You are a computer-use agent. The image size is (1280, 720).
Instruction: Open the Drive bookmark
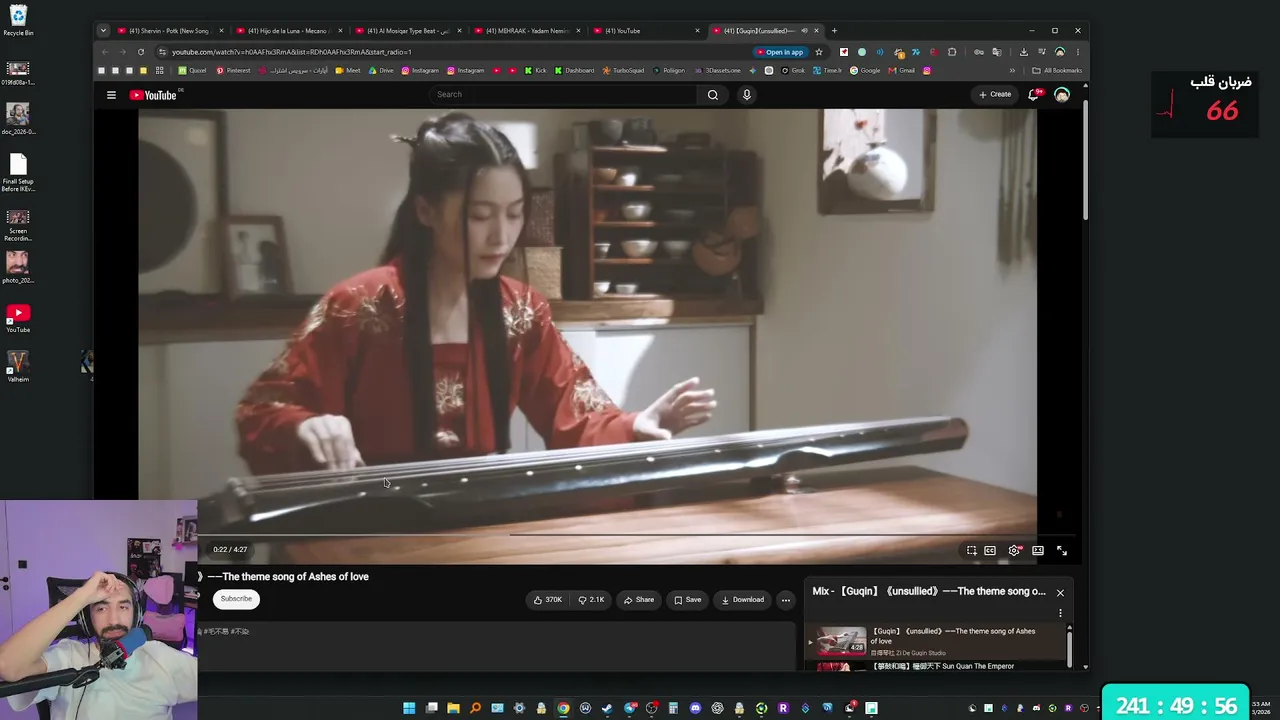[x=381, y=71]
